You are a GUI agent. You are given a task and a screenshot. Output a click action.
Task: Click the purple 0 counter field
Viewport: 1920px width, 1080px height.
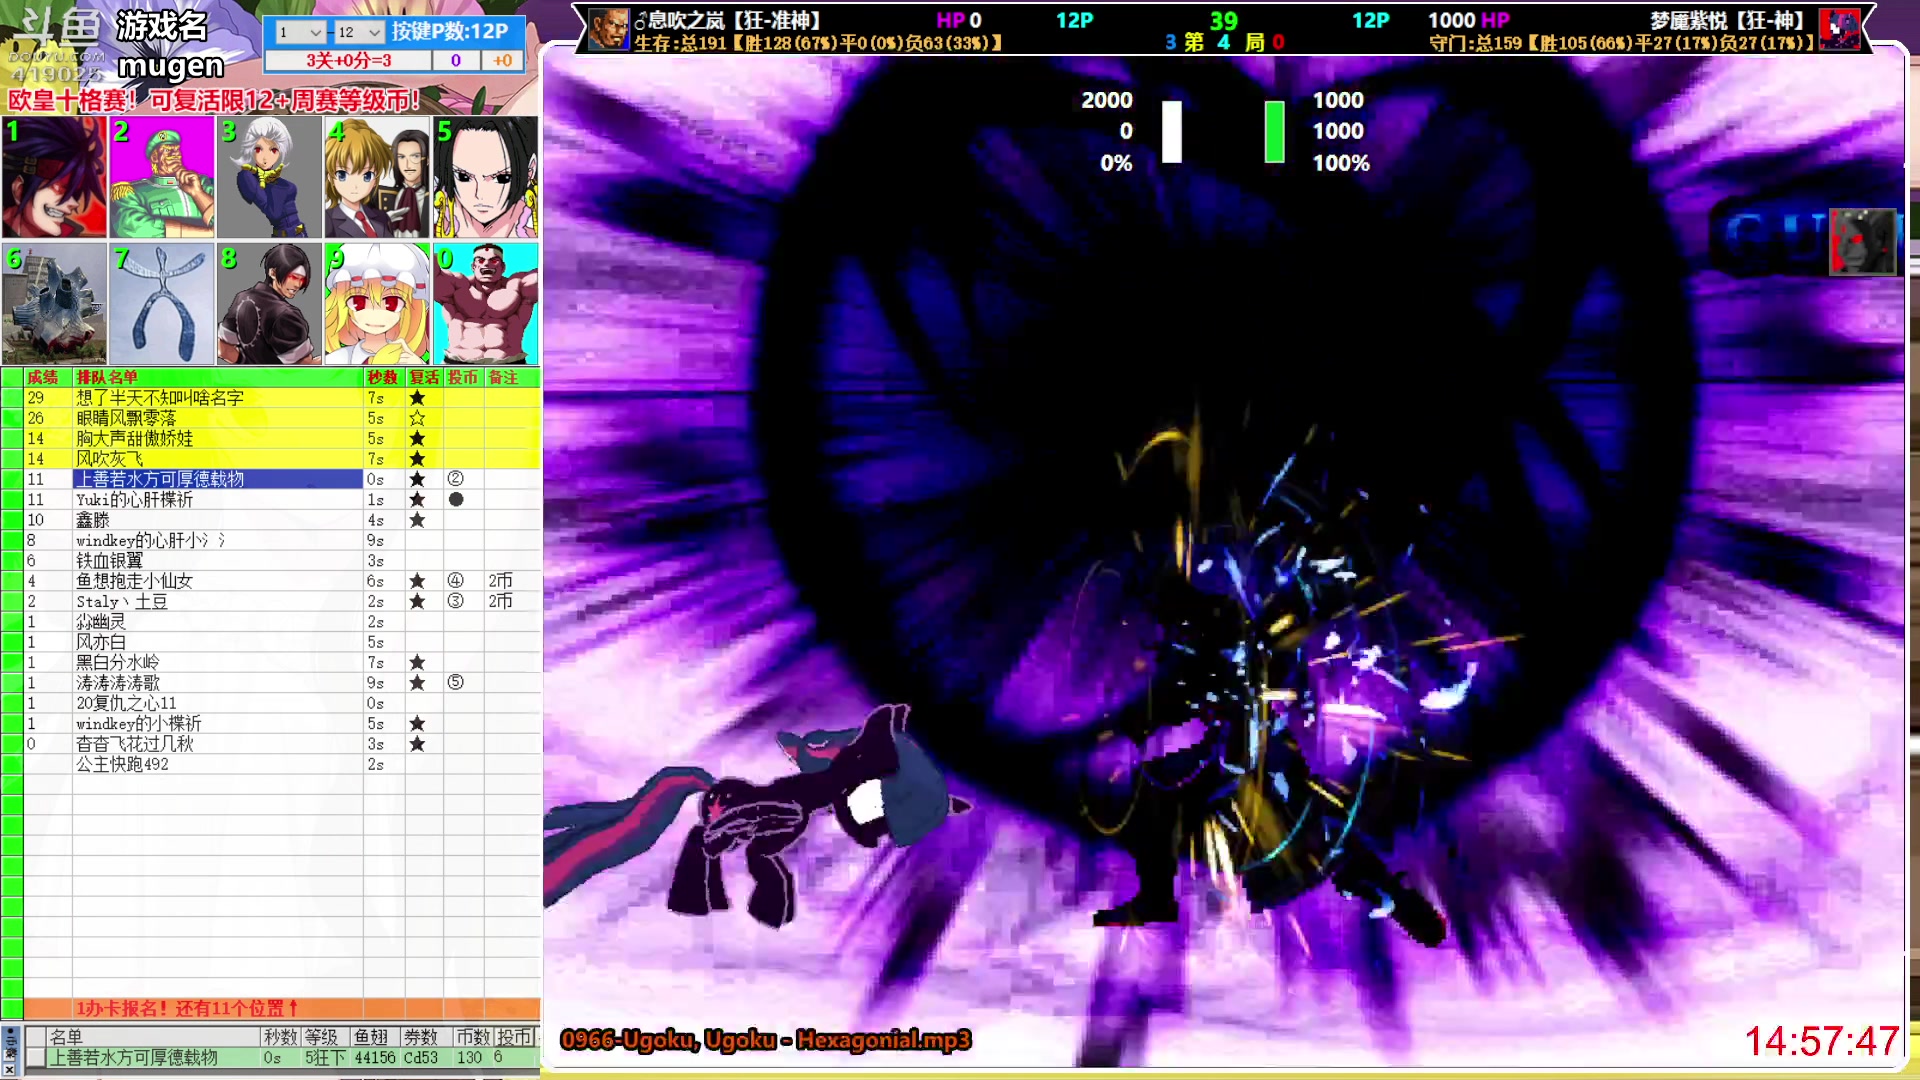point(456,60)
